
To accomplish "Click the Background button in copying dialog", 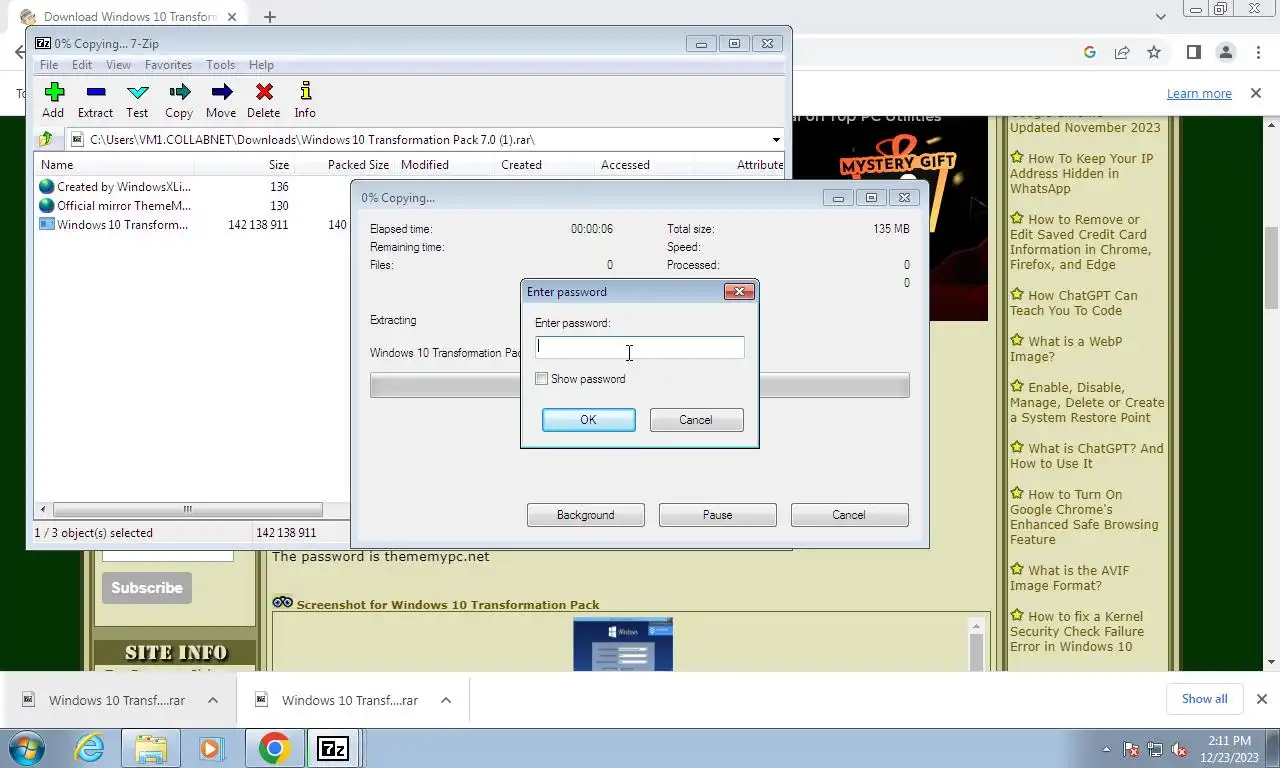I will coord(586,515).
